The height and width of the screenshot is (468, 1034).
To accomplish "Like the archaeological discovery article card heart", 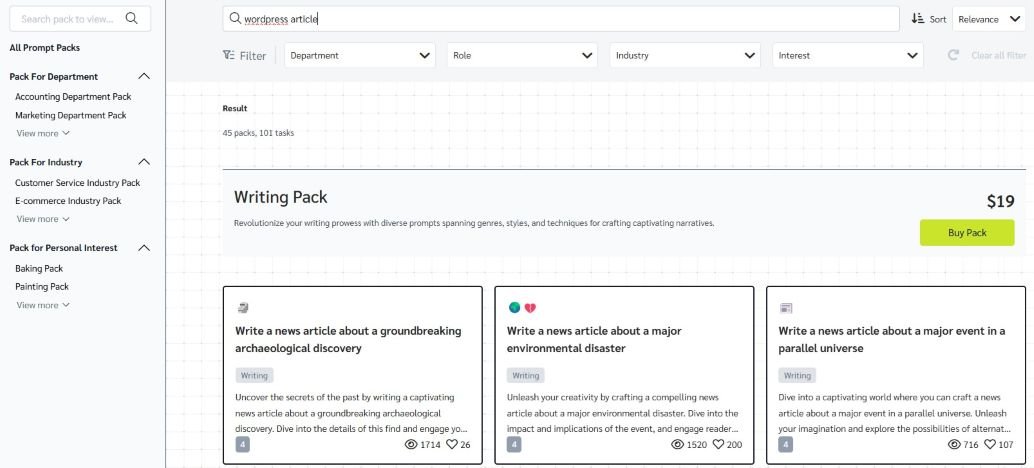I will coord(452,444).
